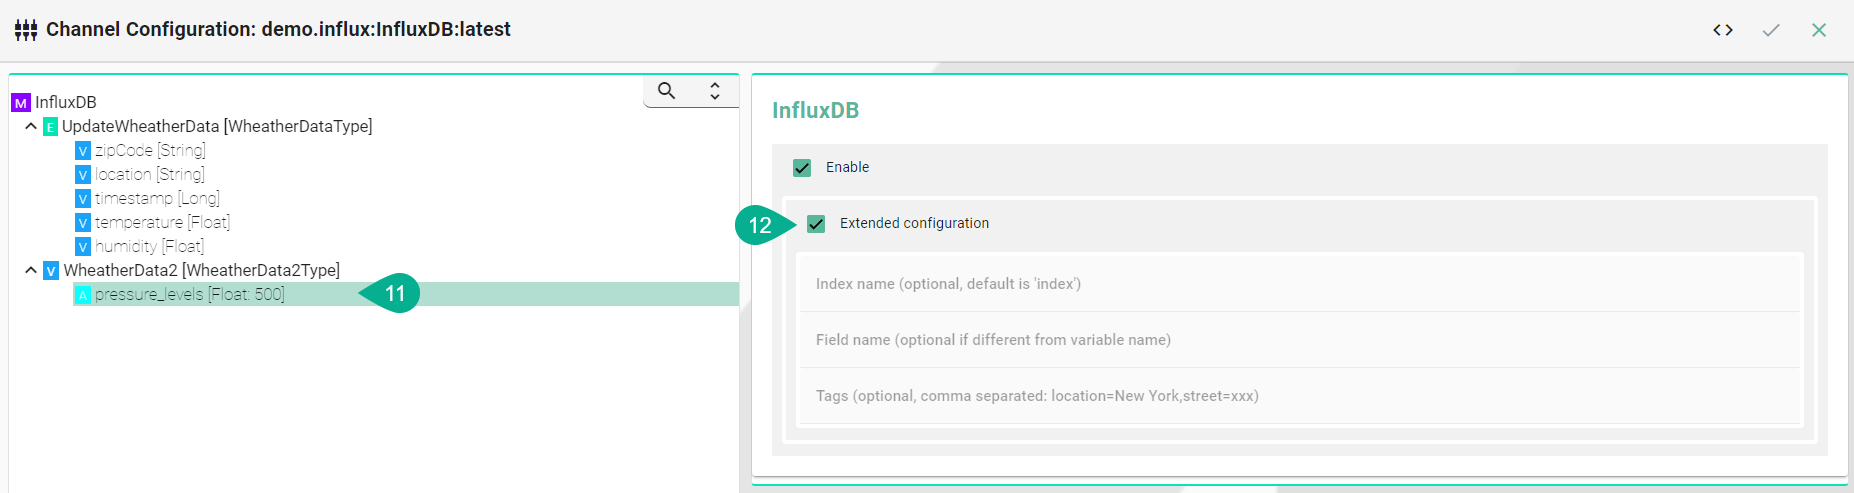Viewport: 1854px width, 493px height.
Task: Click the expand/collapse all tree arrows icon
Action: pos(714,91)
